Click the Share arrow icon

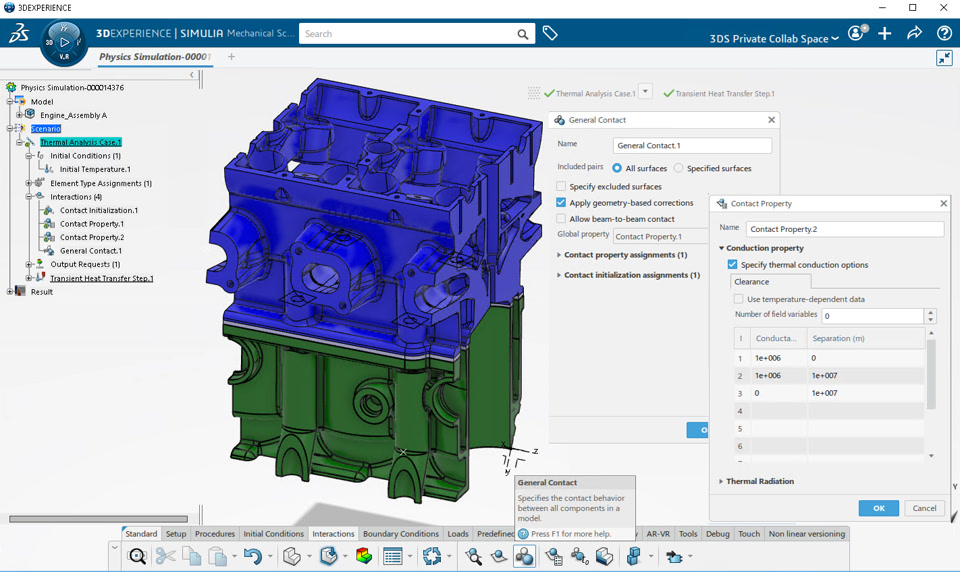pyautogui.click(x=914, y=33)
